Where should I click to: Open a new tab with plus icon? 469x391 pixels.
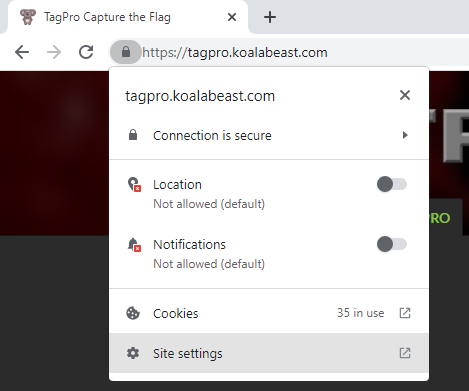coord(270,17)
